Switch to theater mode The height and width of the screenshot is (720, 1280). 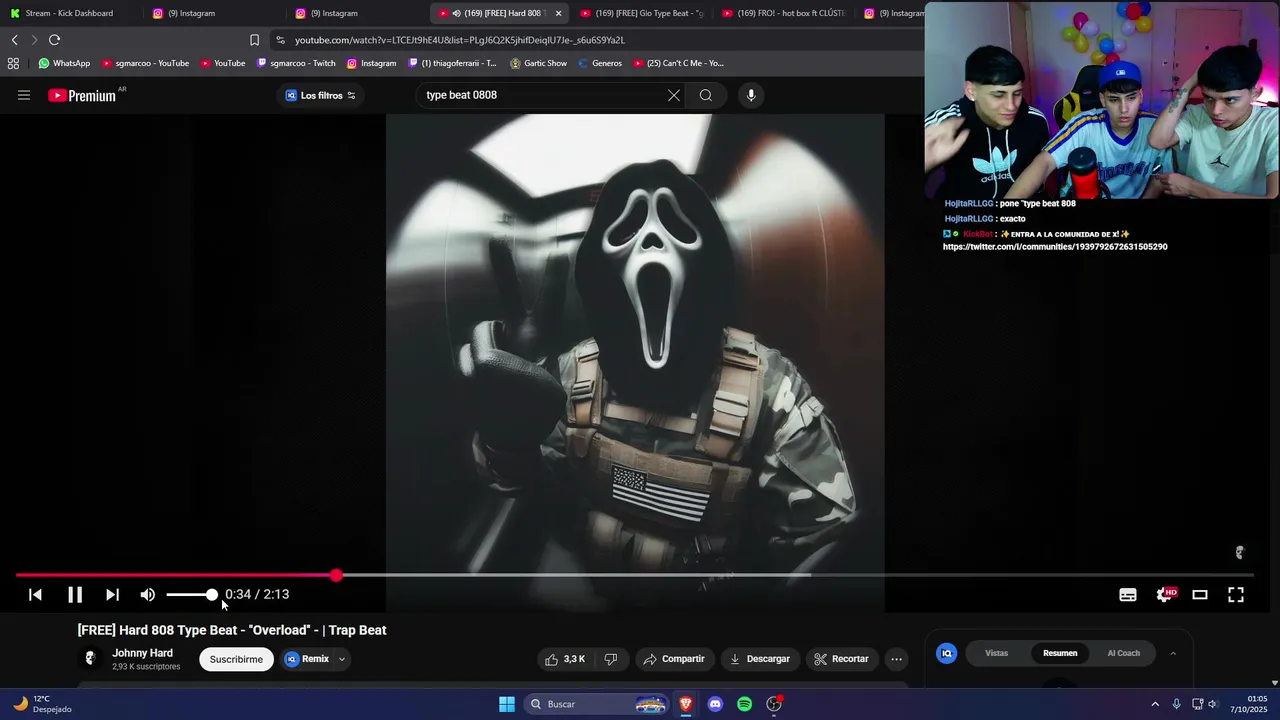point(1200,595)
